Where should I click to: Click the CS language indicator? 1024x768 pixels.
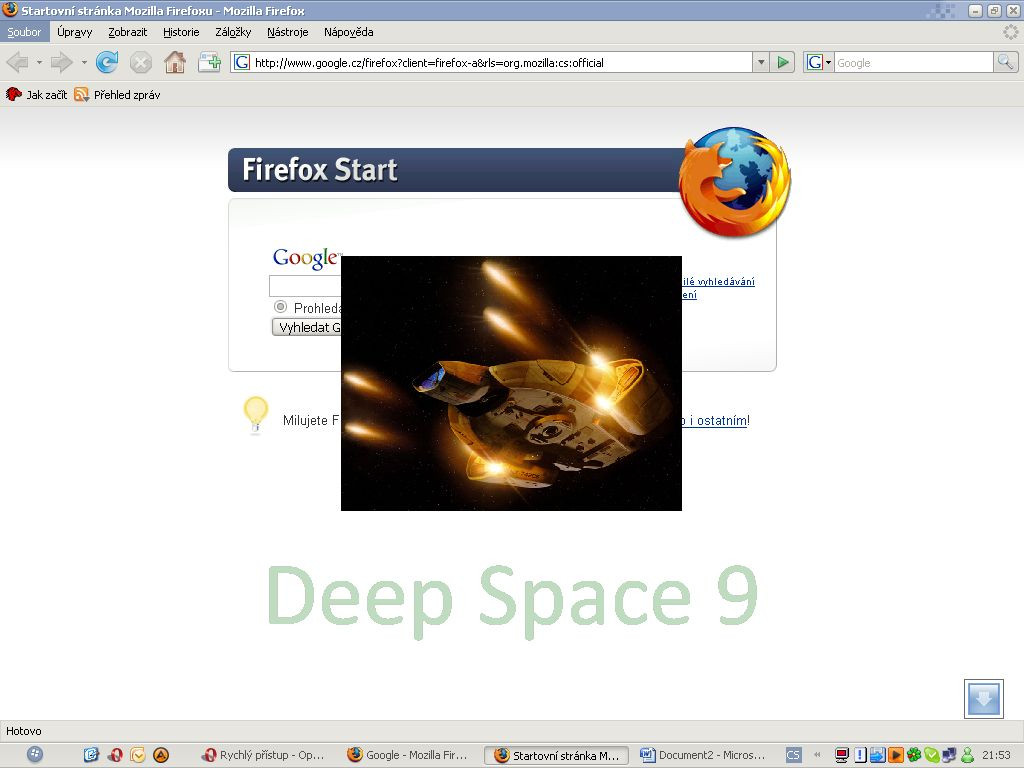tap(793, 755)
